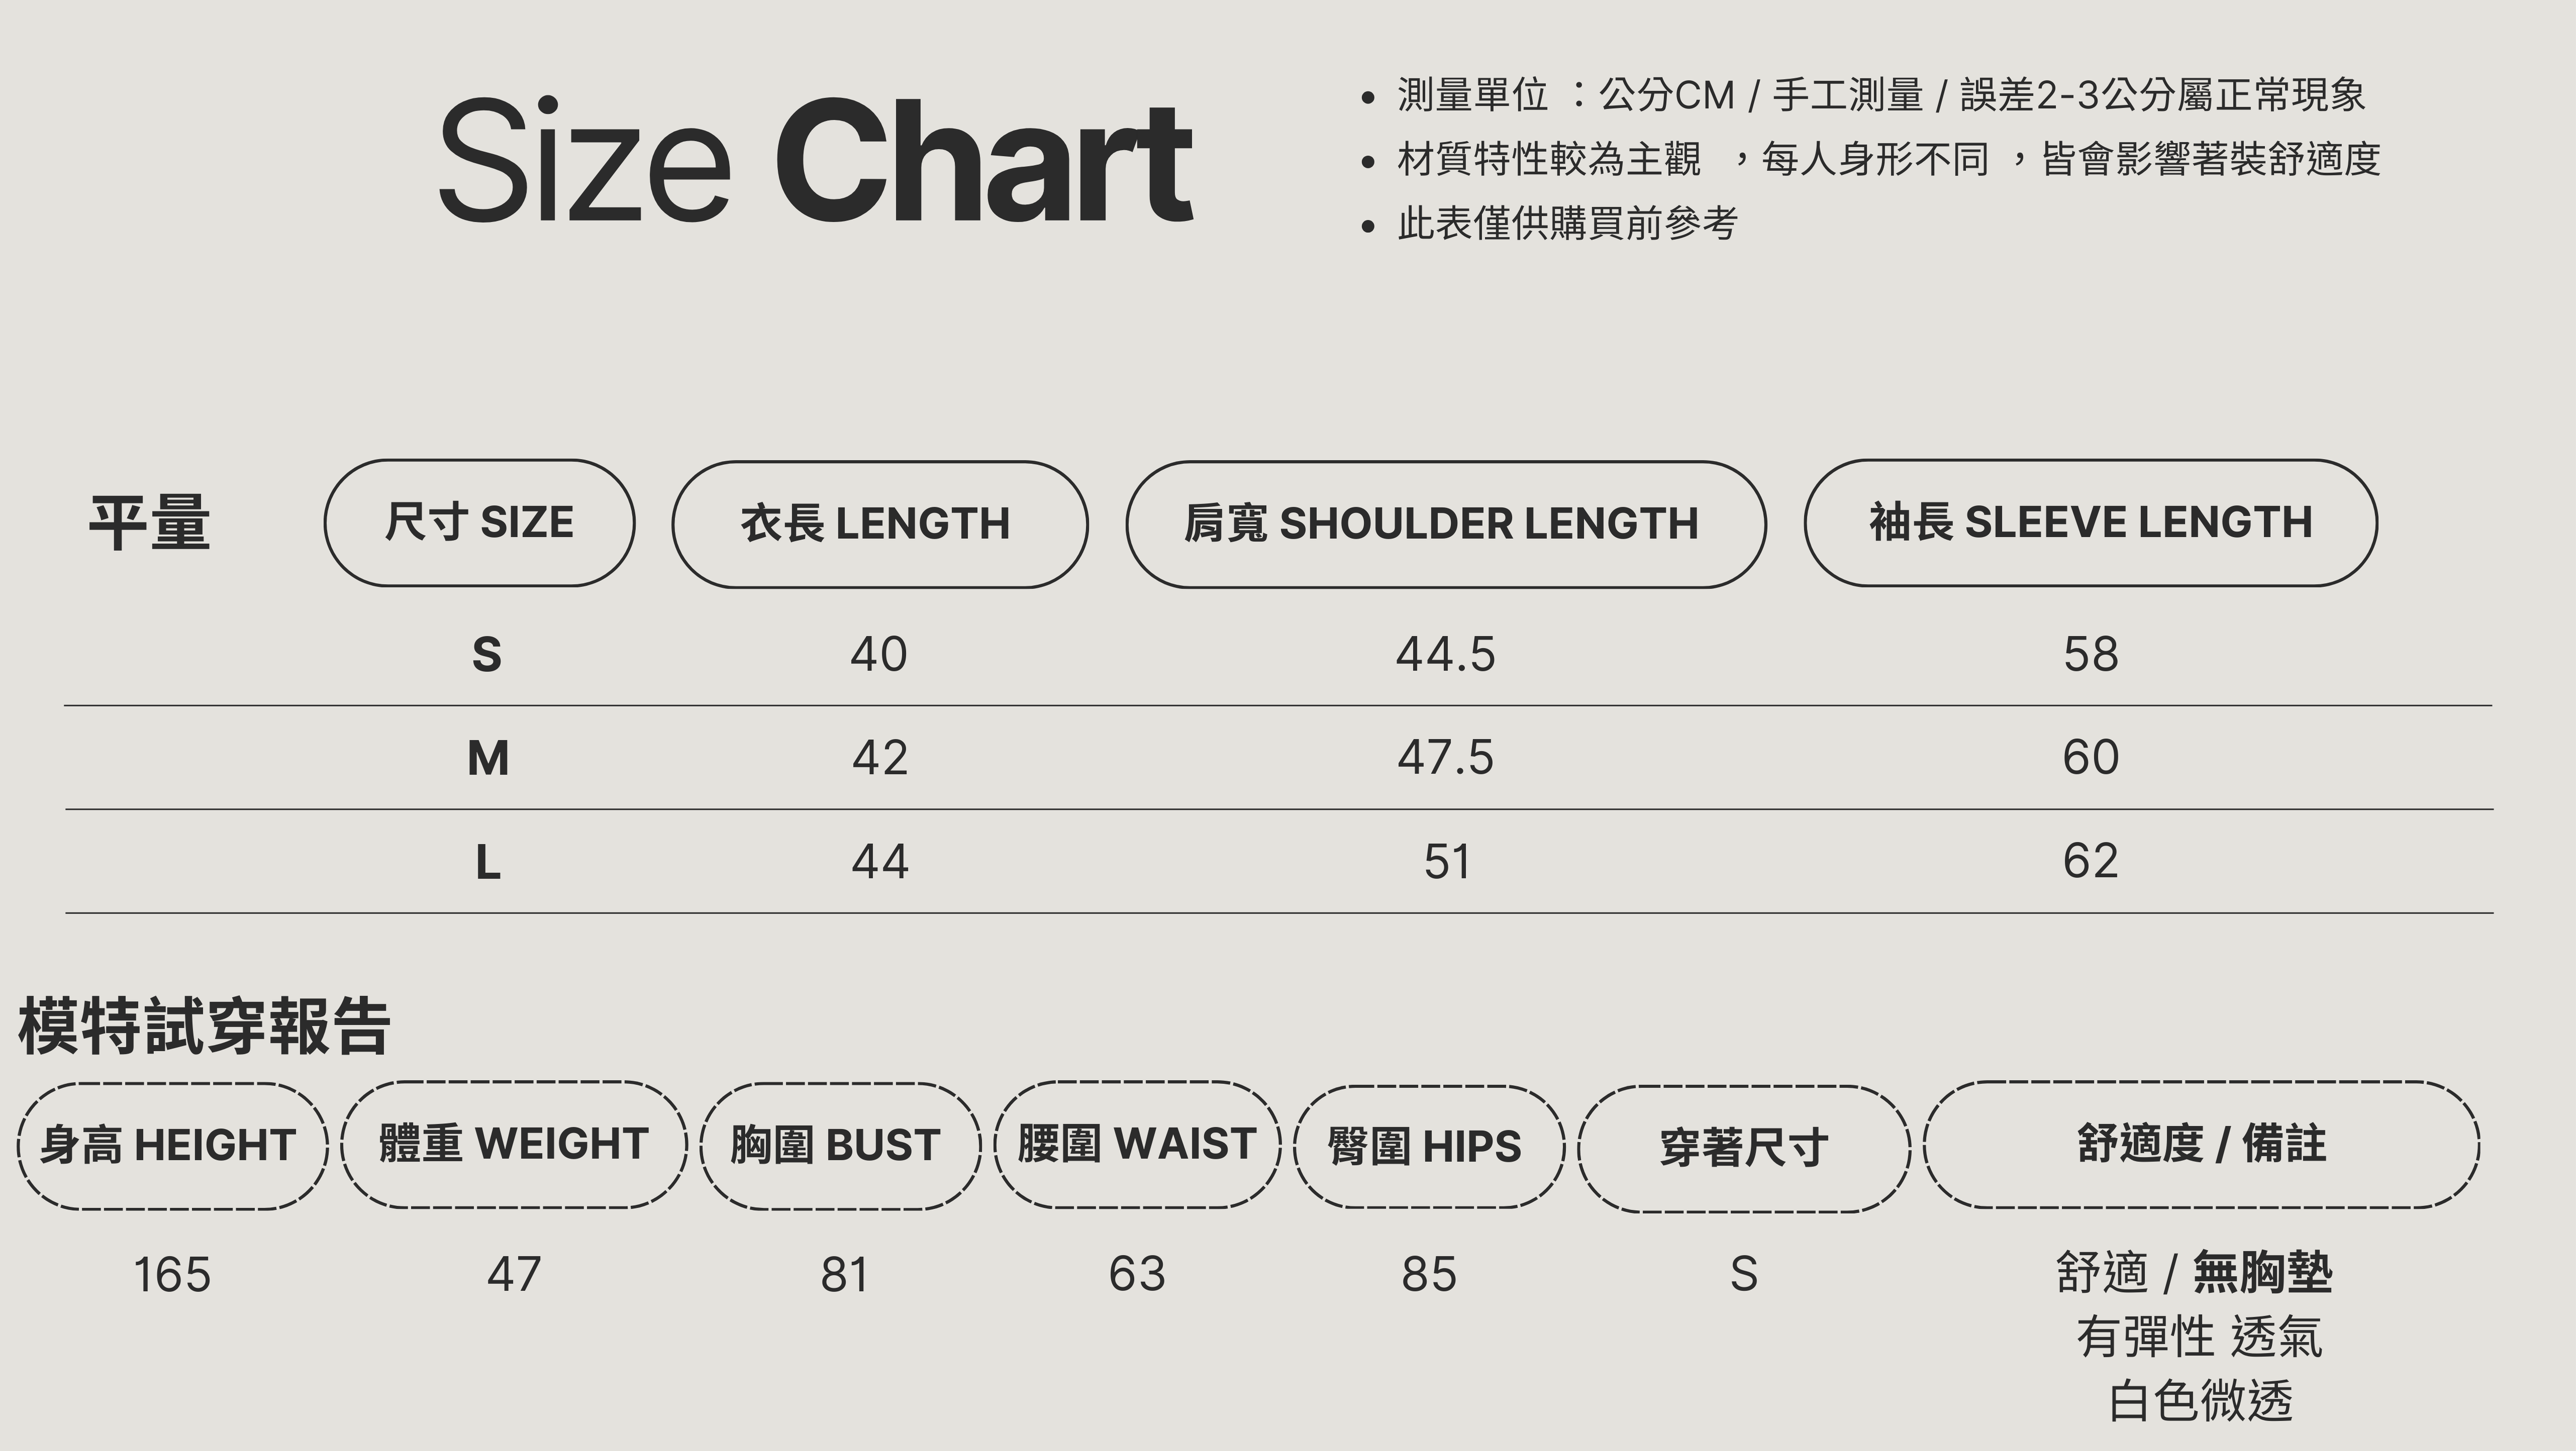Select the S size row label
This screenshot has height=1451, width=2576.
point(487,655)
